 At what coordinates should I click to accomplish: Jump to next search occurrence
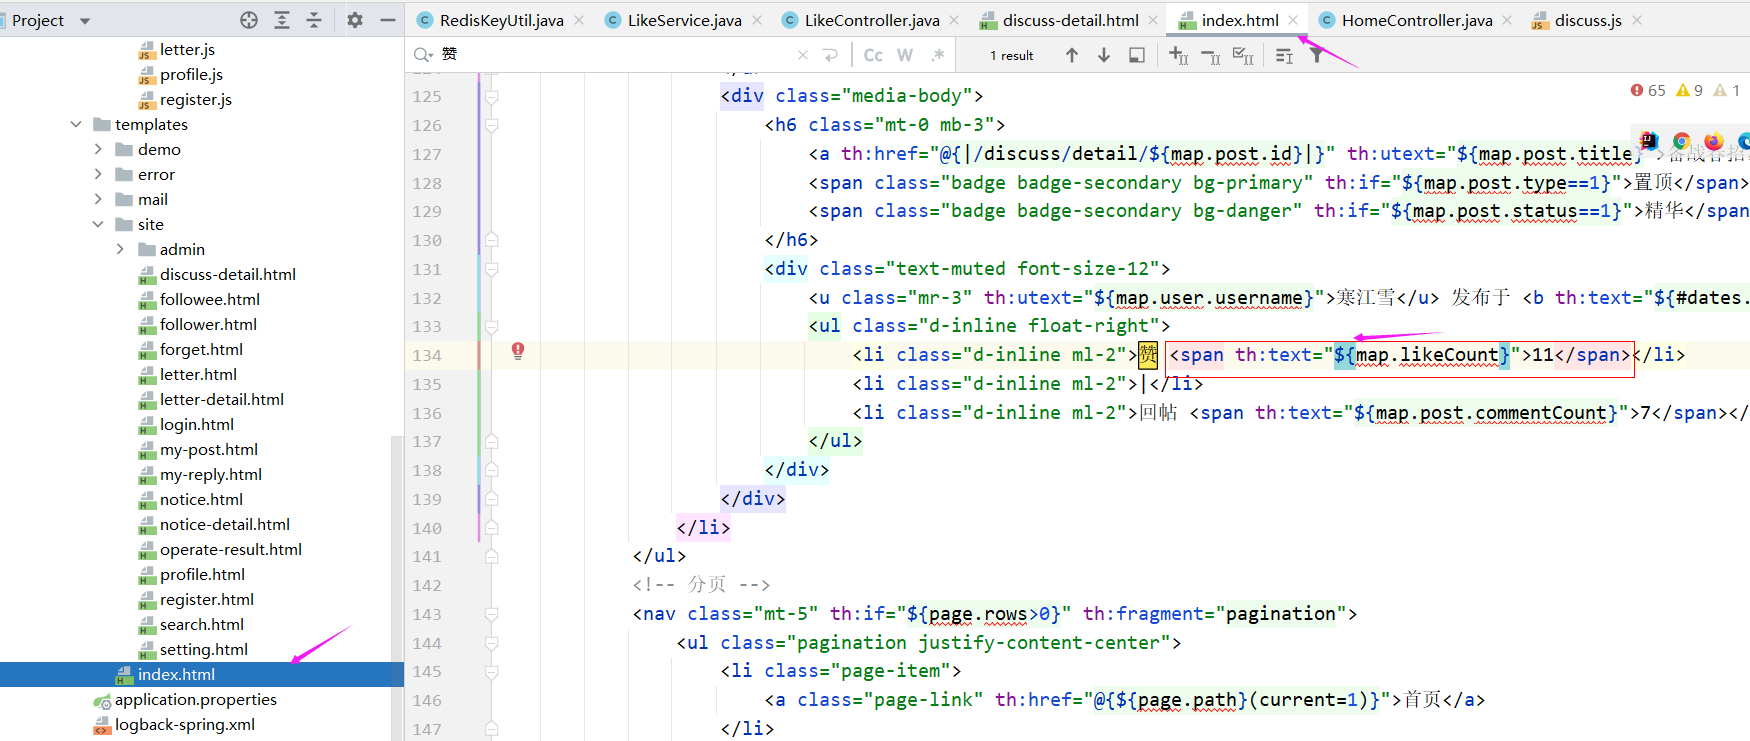tap(1104, 55)
